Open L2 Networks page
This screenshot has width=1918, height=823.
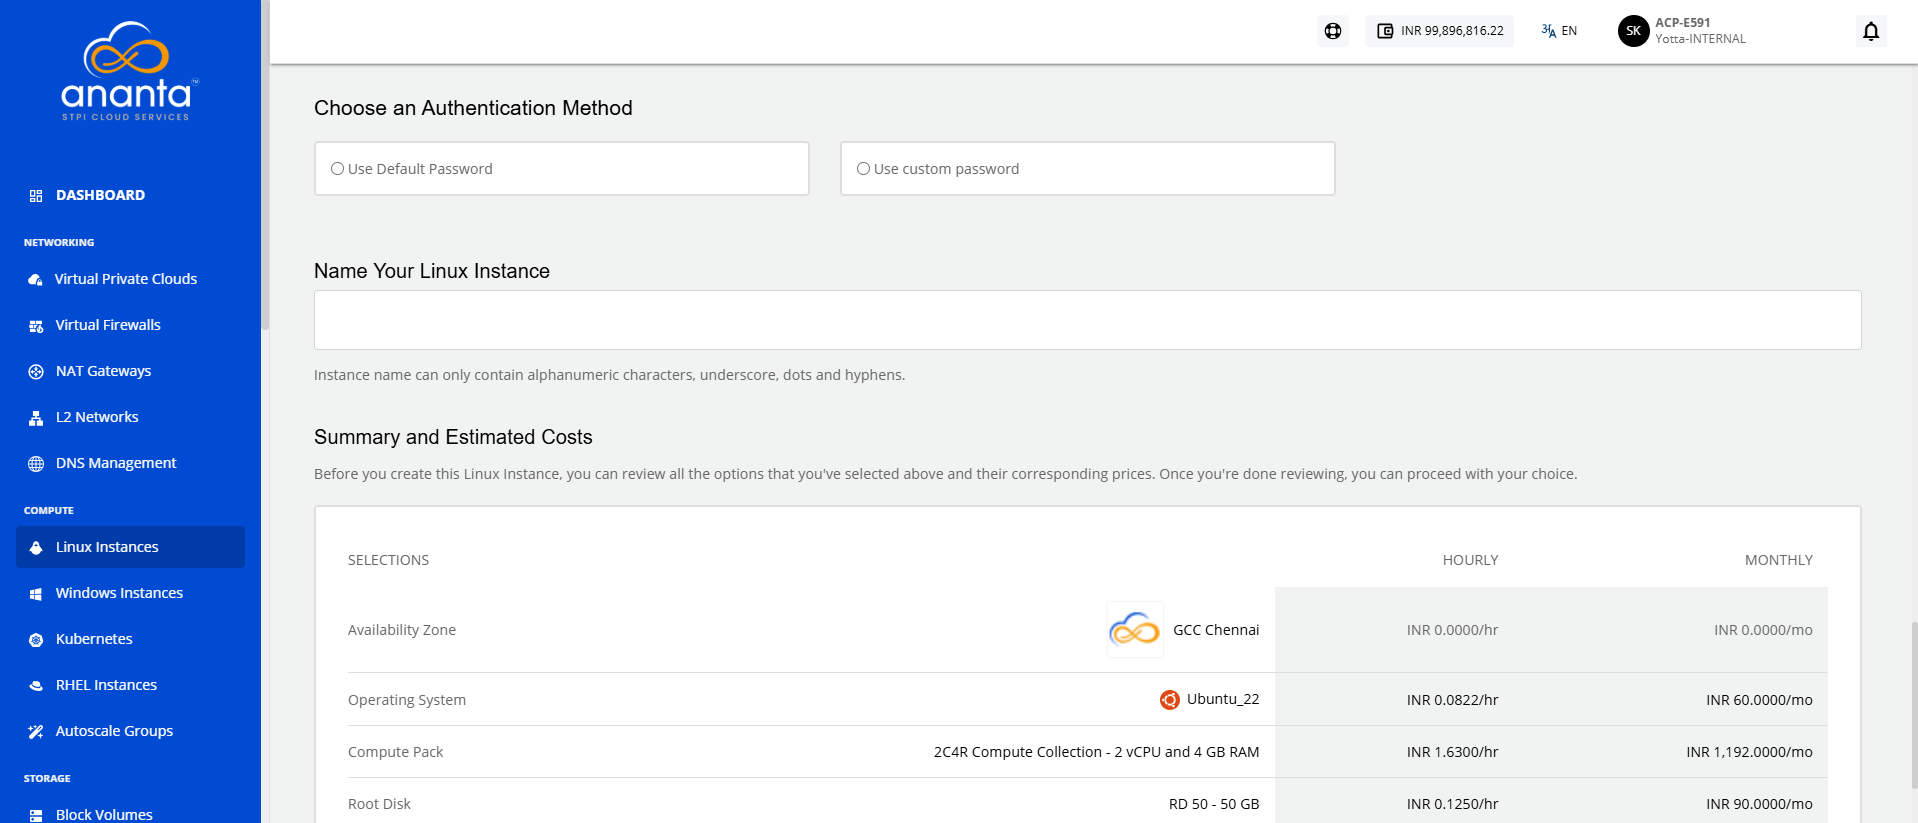tap(97, 417)
